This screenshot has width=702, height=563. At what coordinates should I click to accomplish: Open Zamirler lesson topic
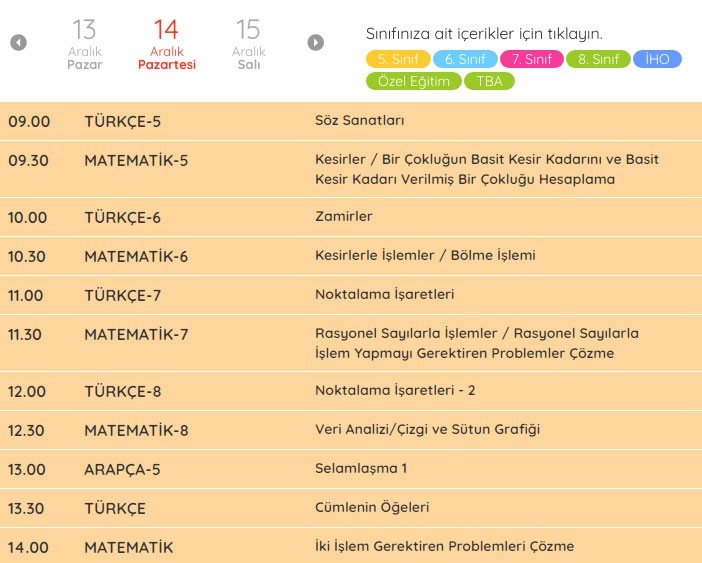[344, 217]
